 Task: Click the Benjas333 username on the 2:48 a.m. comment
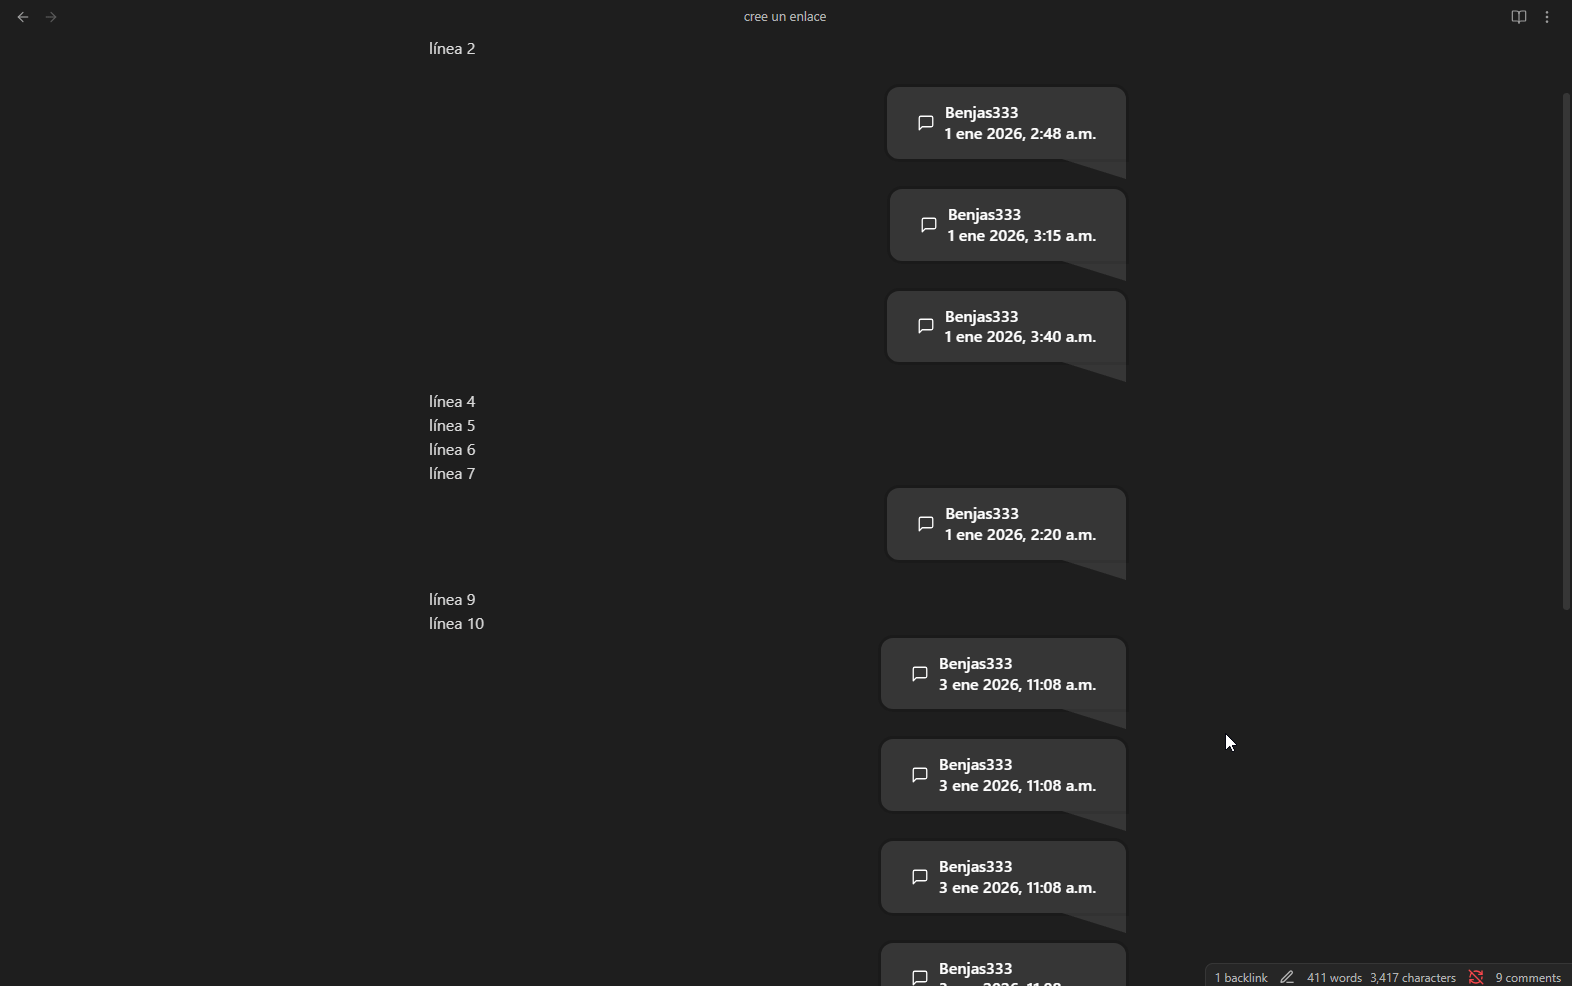pos(983,112)
